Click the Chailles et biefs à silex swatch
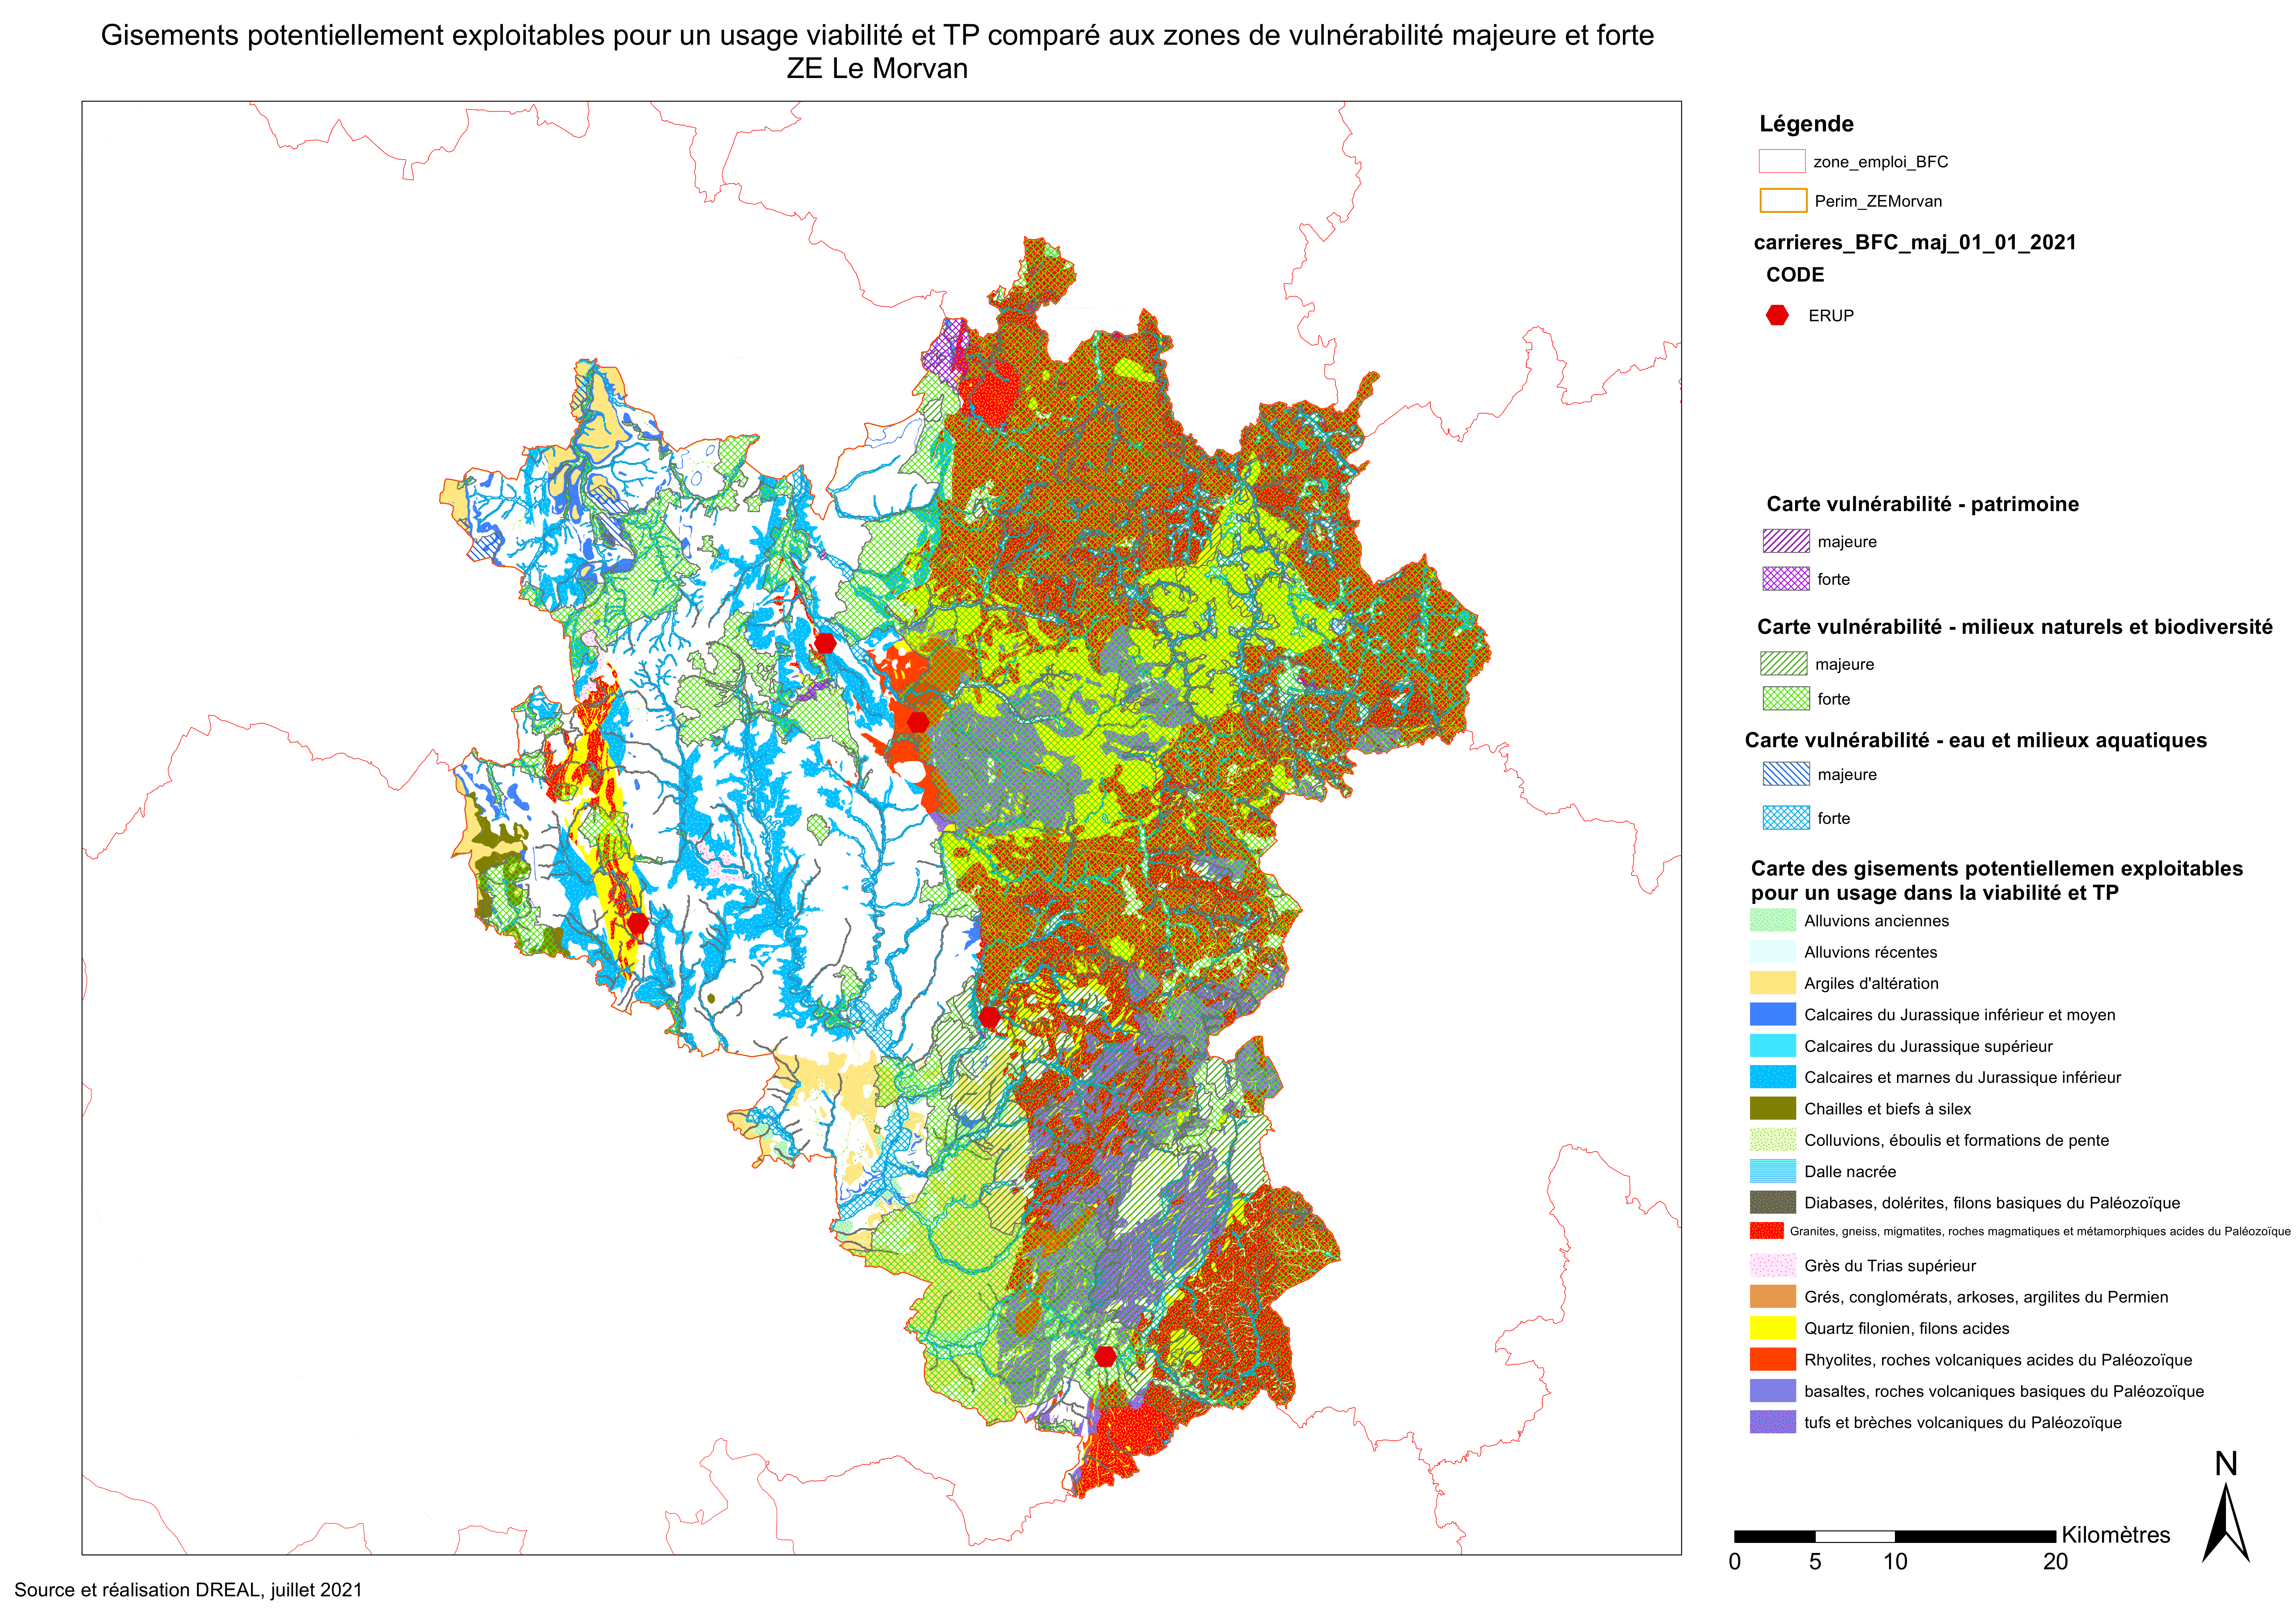 (x=1773, y=1108)
